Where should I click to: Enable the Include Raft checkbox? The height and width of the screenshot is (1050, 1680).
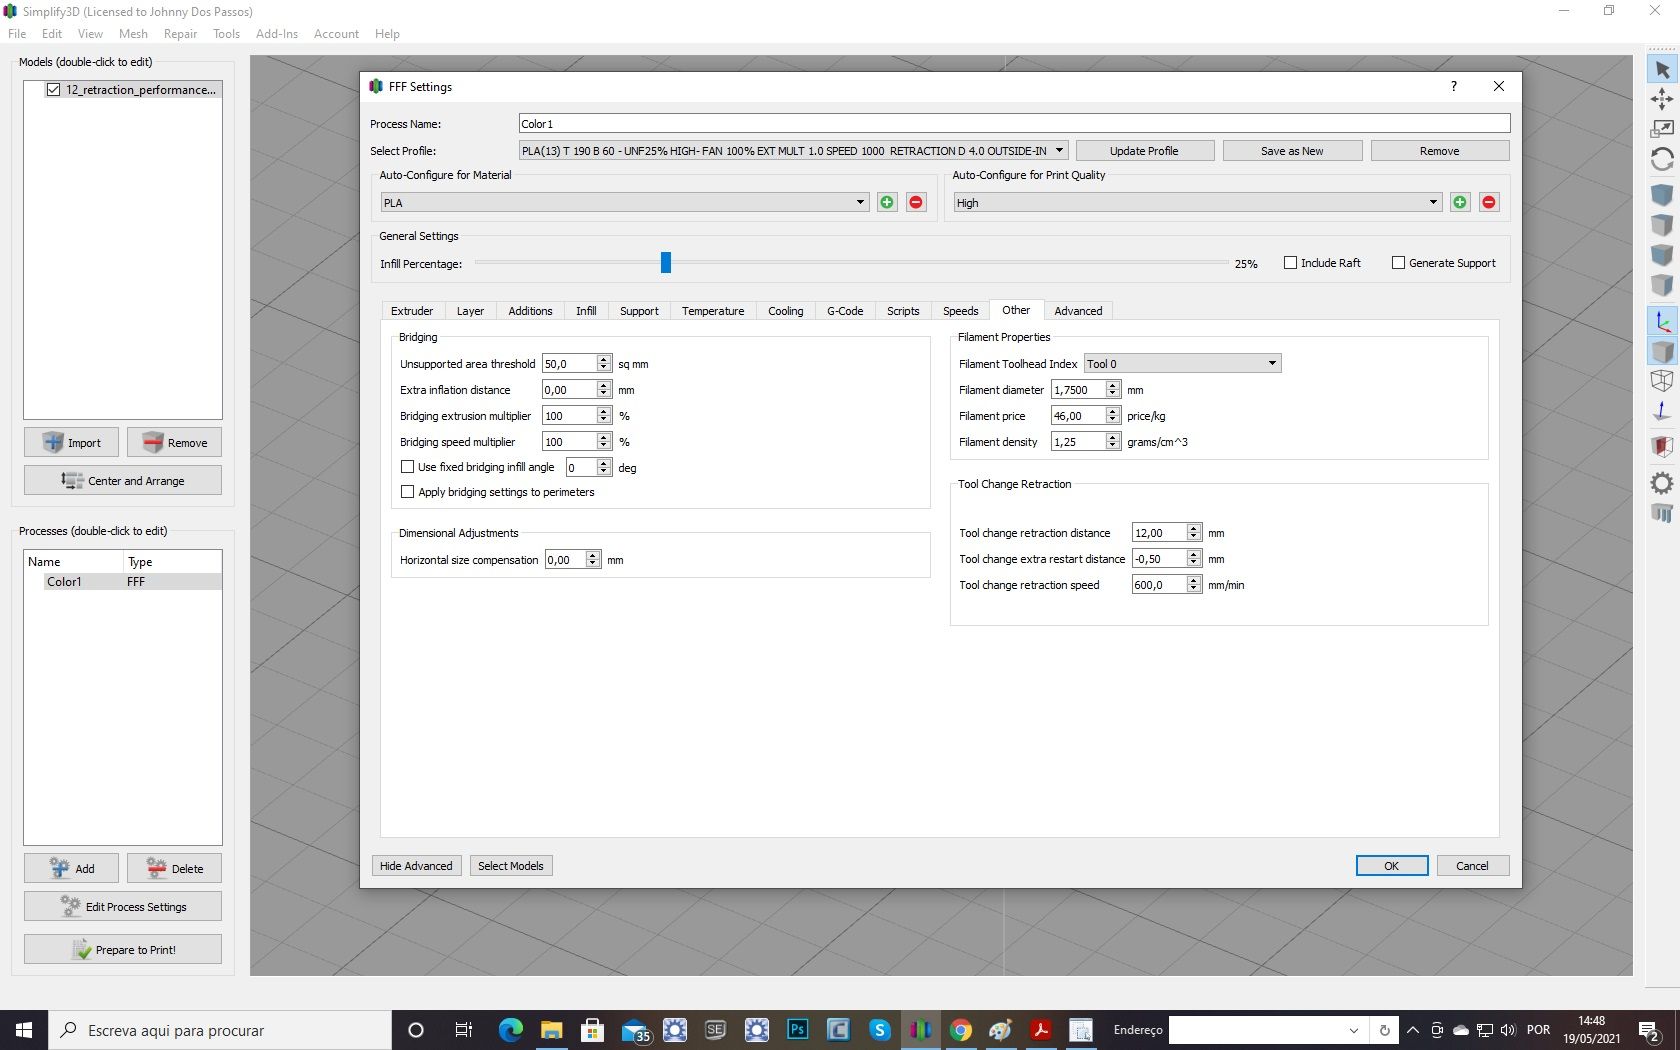[x=1290, y=263]
